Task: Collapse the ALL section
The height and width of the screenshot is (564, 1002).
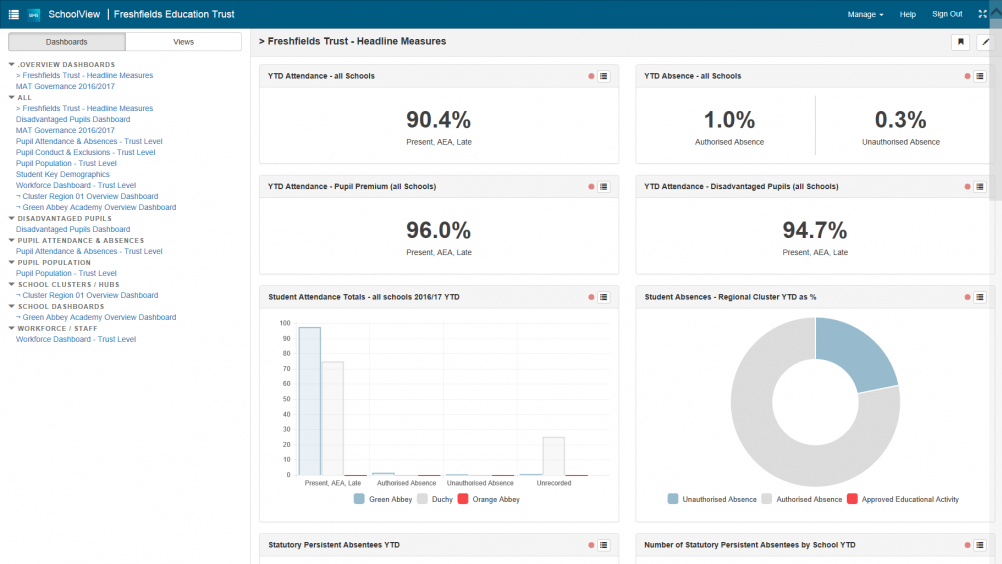Action: (x=12, y=98)
